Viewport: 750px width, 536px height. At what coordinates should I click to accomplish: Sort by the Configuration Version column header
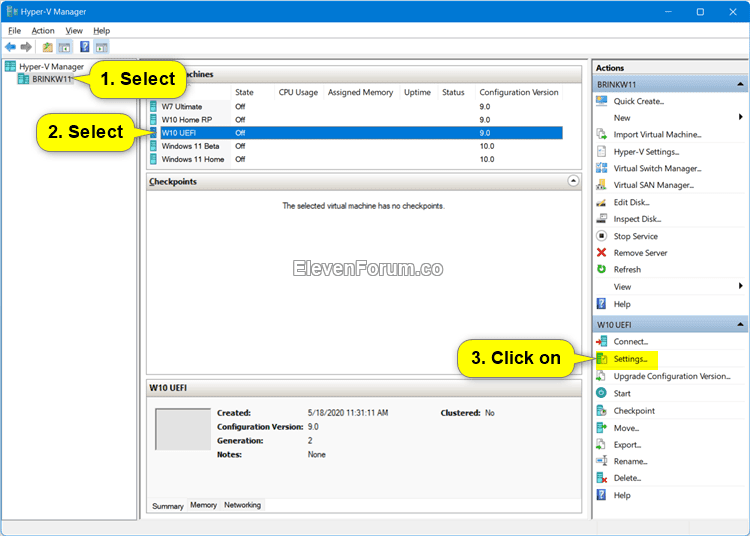tap(519, 92)
